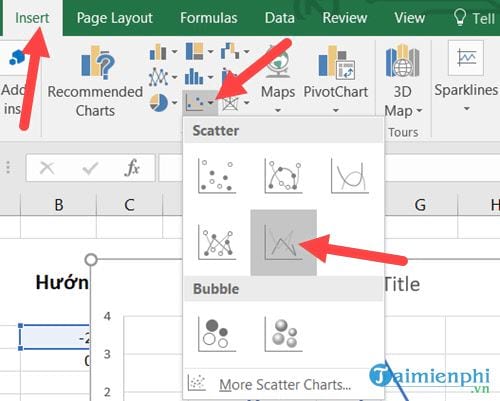Expand the waterfall chart dropdown arrow

(246, 52)
